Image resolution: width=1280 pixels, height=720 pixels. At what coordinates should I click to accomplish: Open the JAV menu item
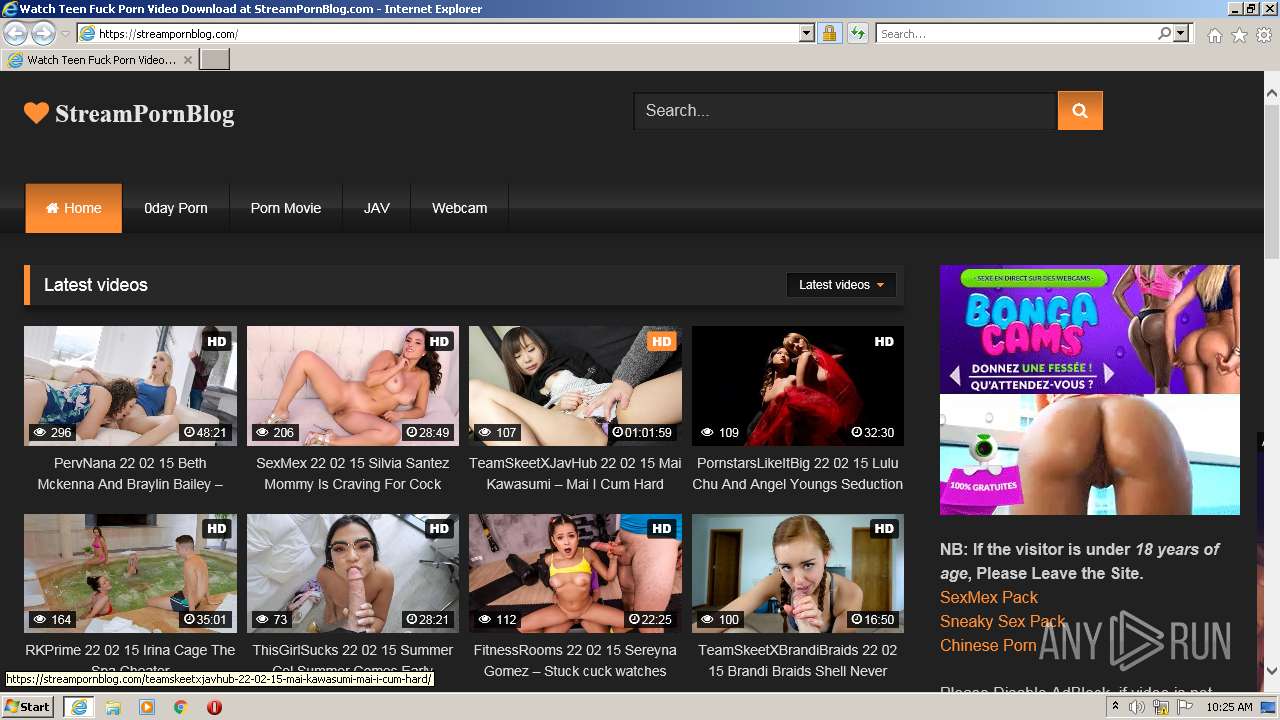pyautogui.click(x=377, y=208)
